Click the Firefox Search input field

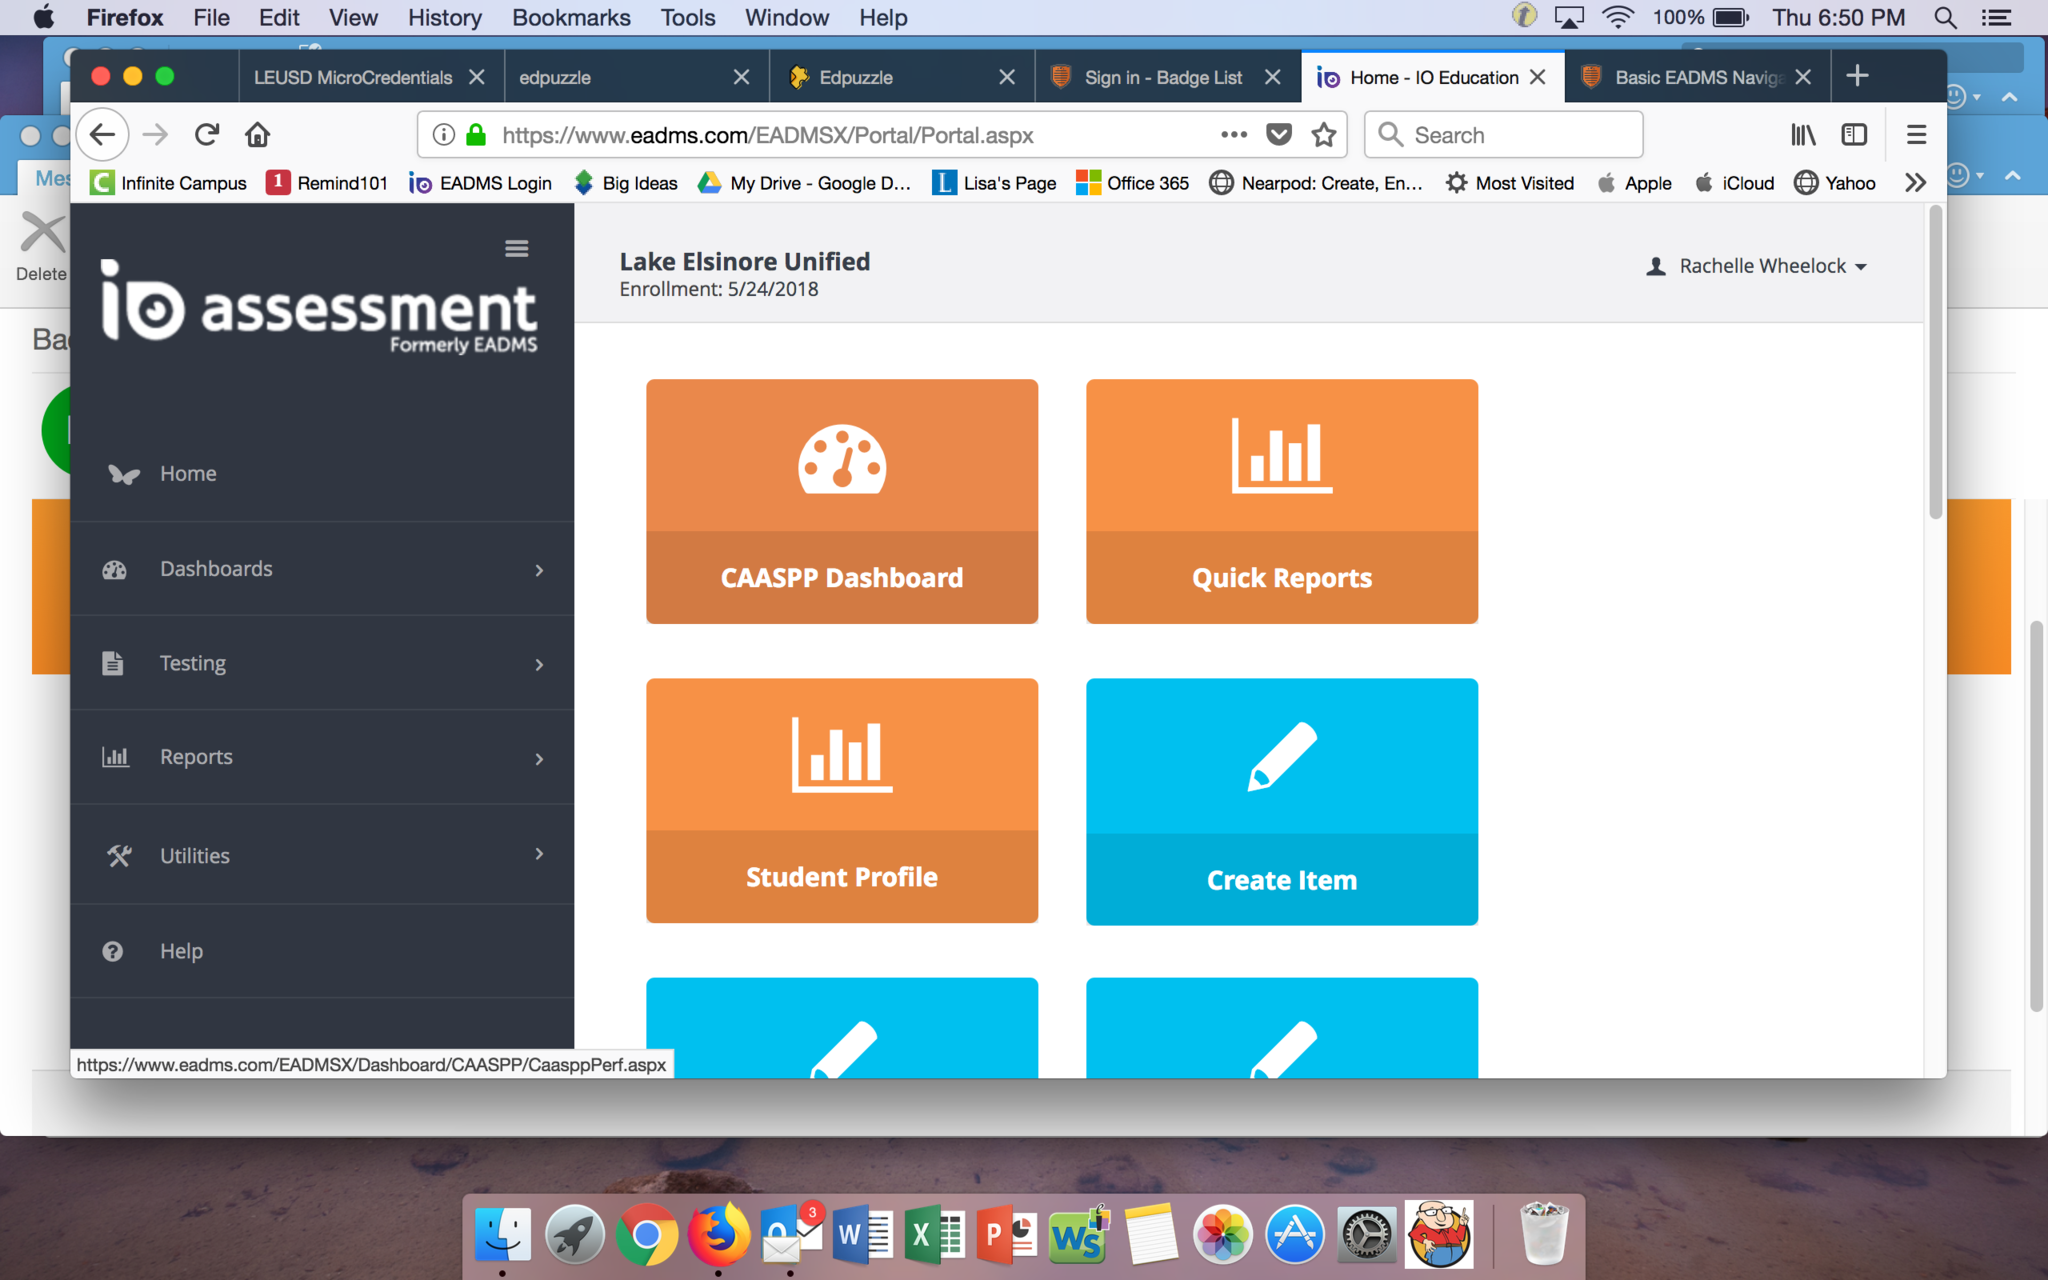click(x=1503, y=135)
